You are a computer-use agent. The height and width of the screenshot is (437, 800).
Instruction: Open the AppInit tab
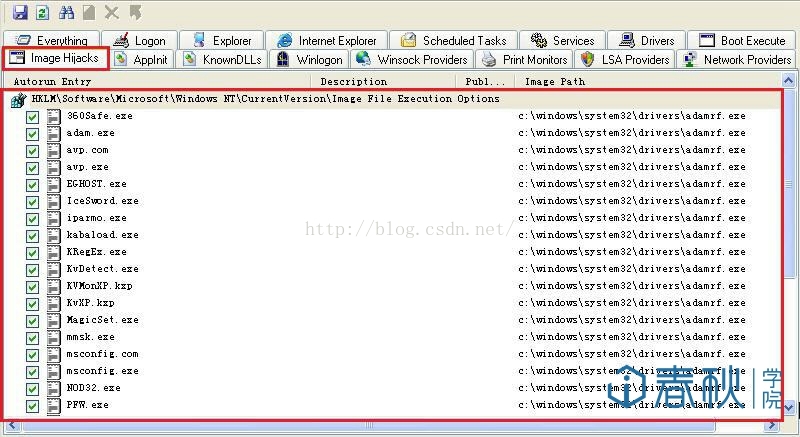(x=141, y=60)
